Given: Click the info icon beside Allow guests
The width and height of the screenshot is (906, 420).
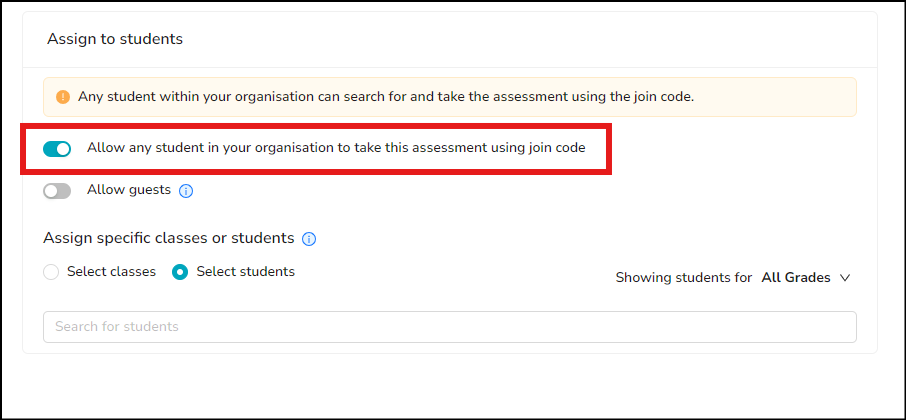Looking at the screenshot, I should pos(185,191).
